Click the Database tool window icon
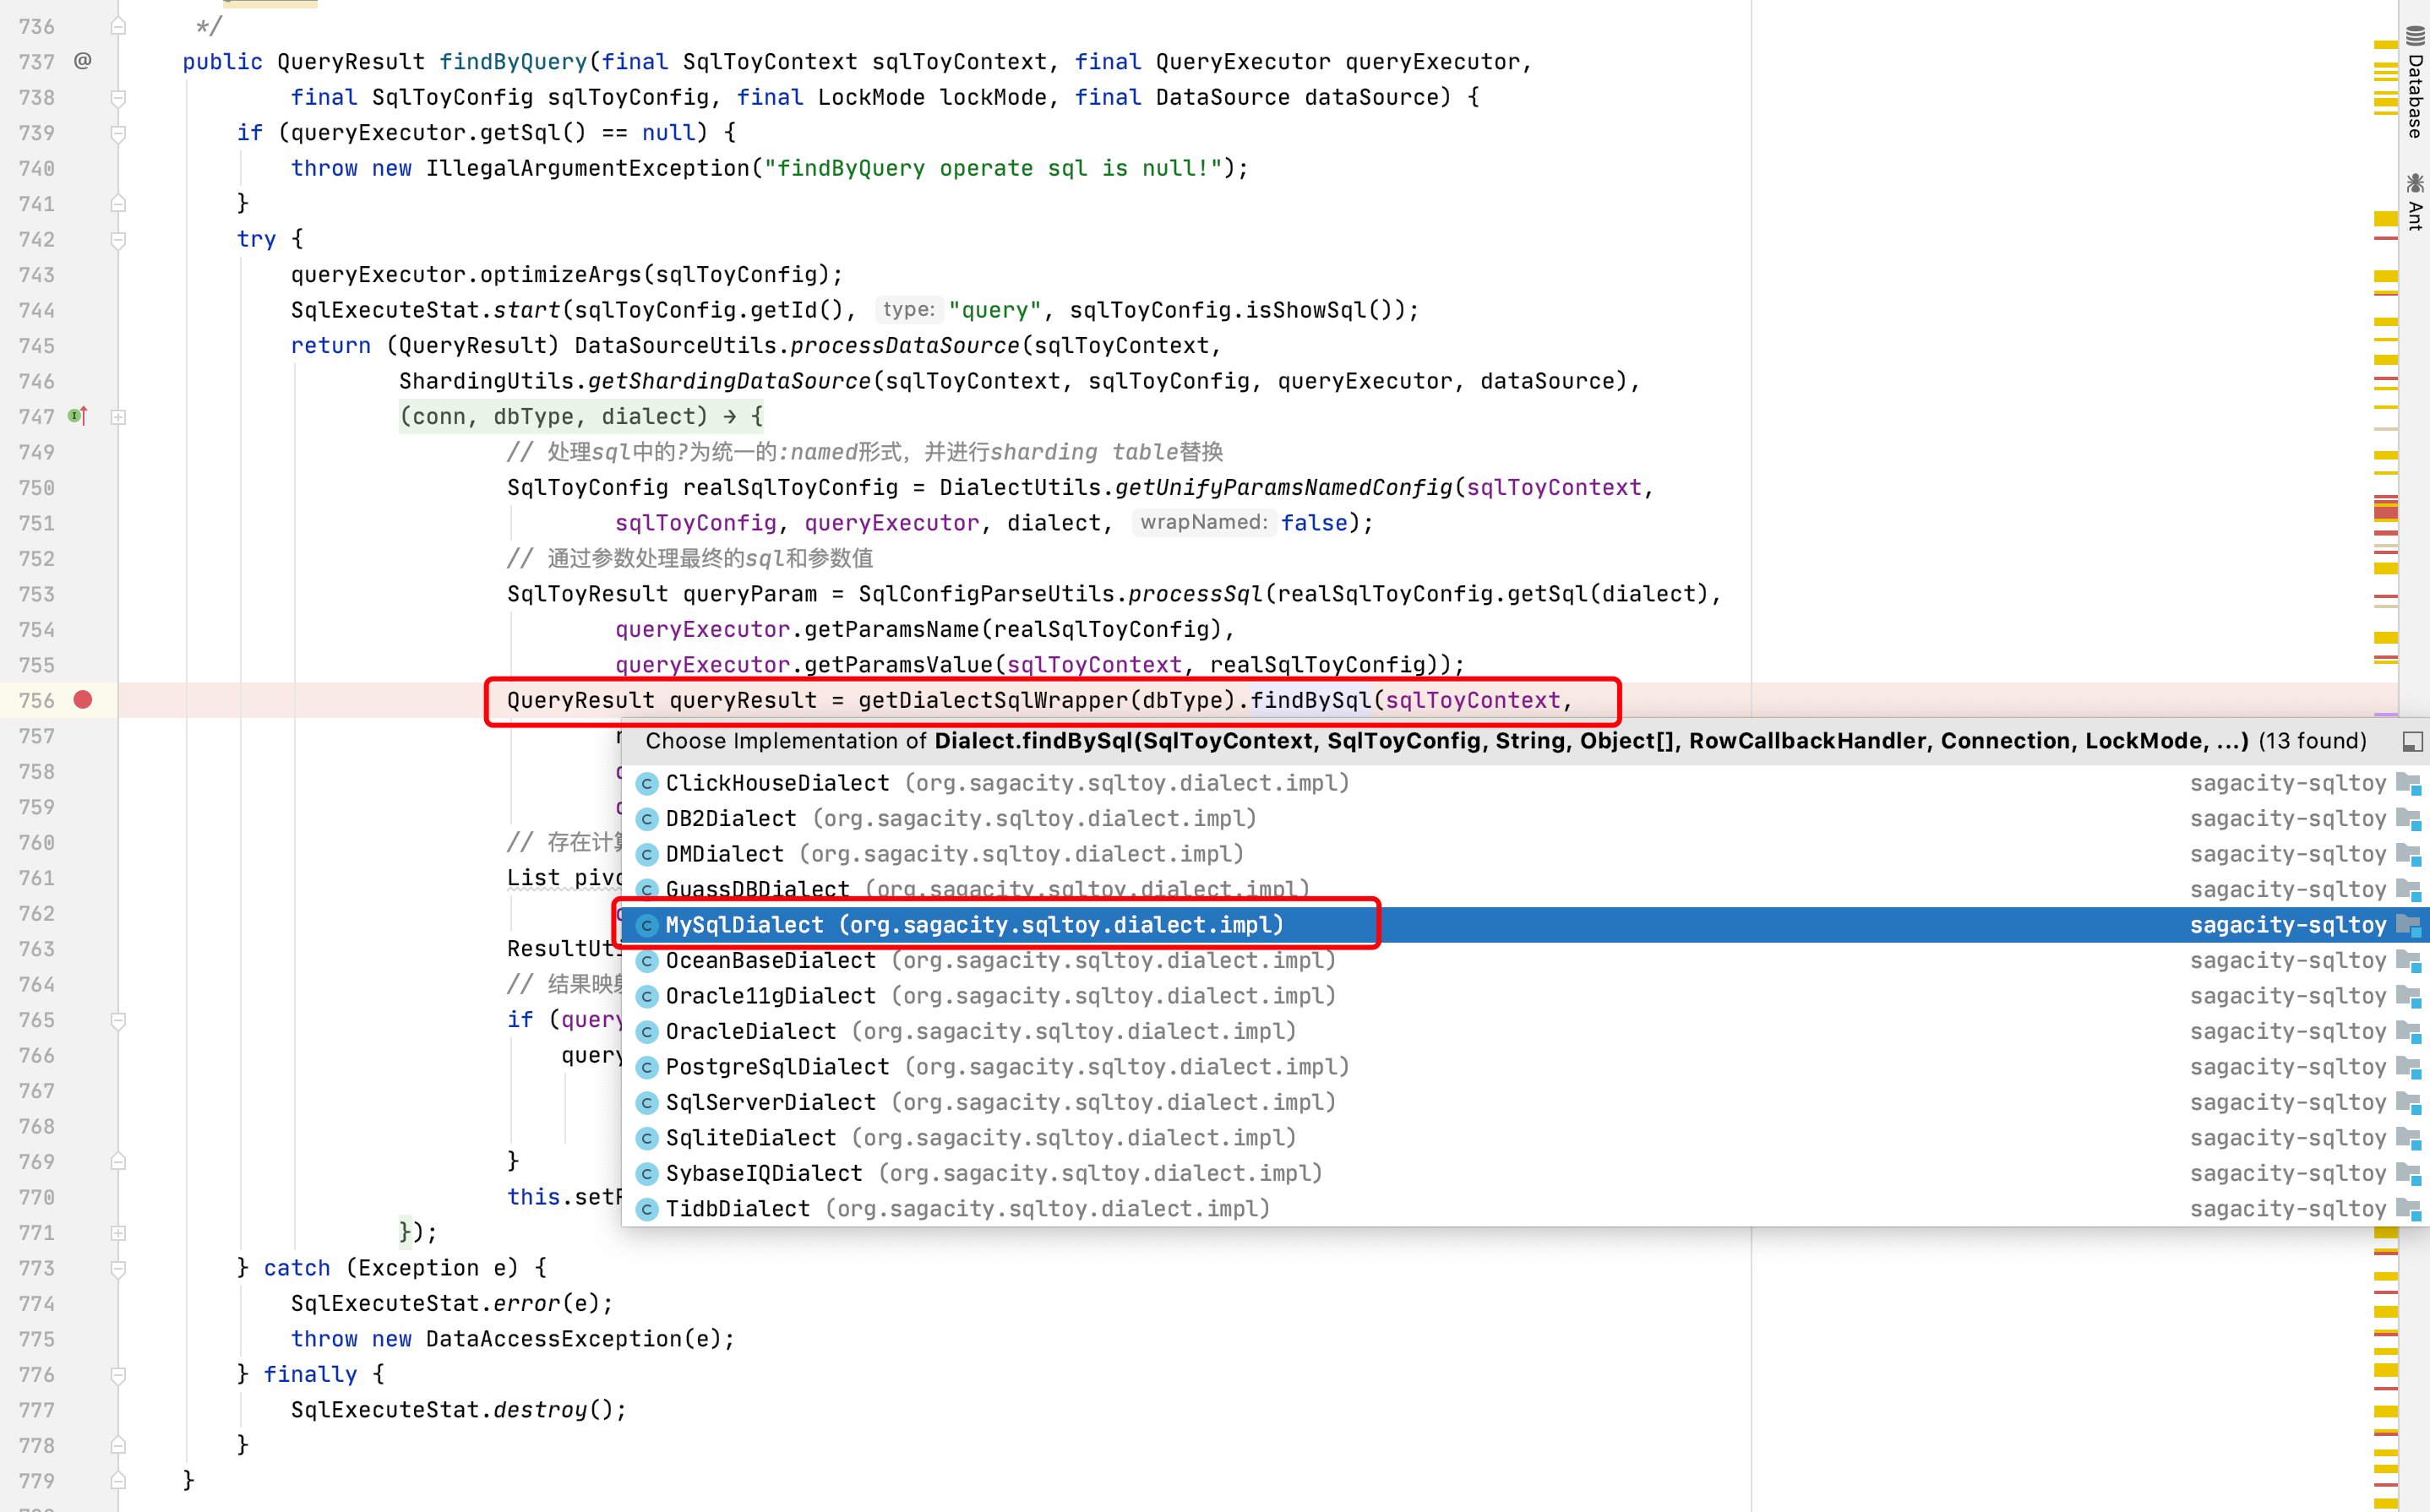The height and width of the screenshot is (1512, 2430). click(x=2414, y=36)
